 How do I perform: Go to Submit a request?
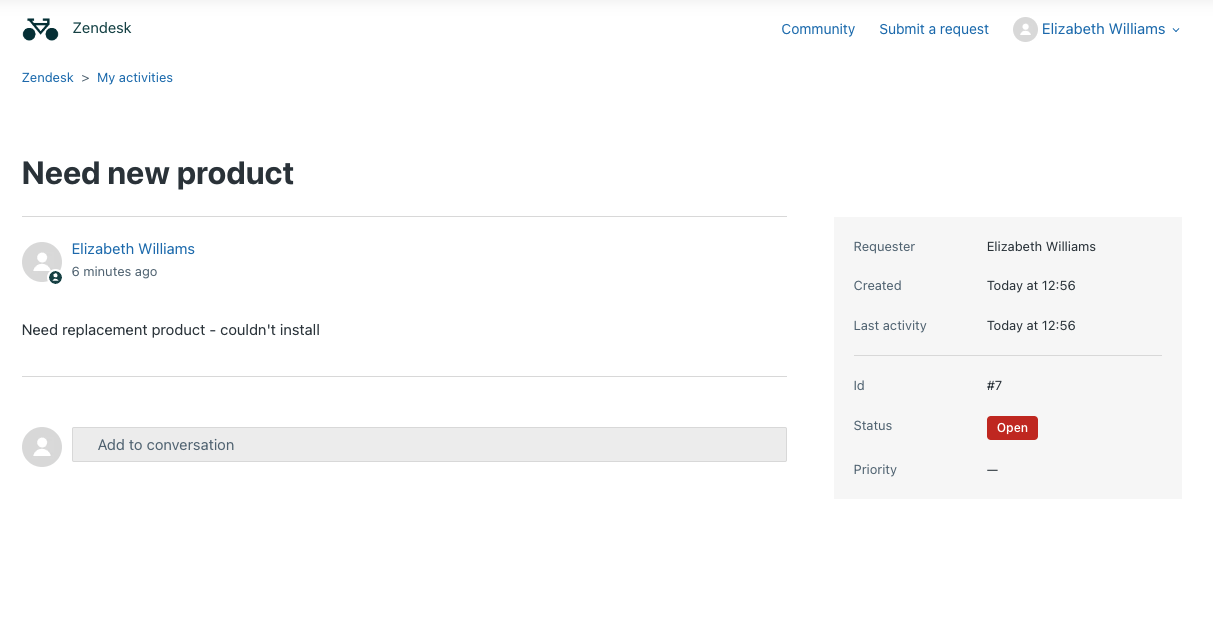click(933, 29)
